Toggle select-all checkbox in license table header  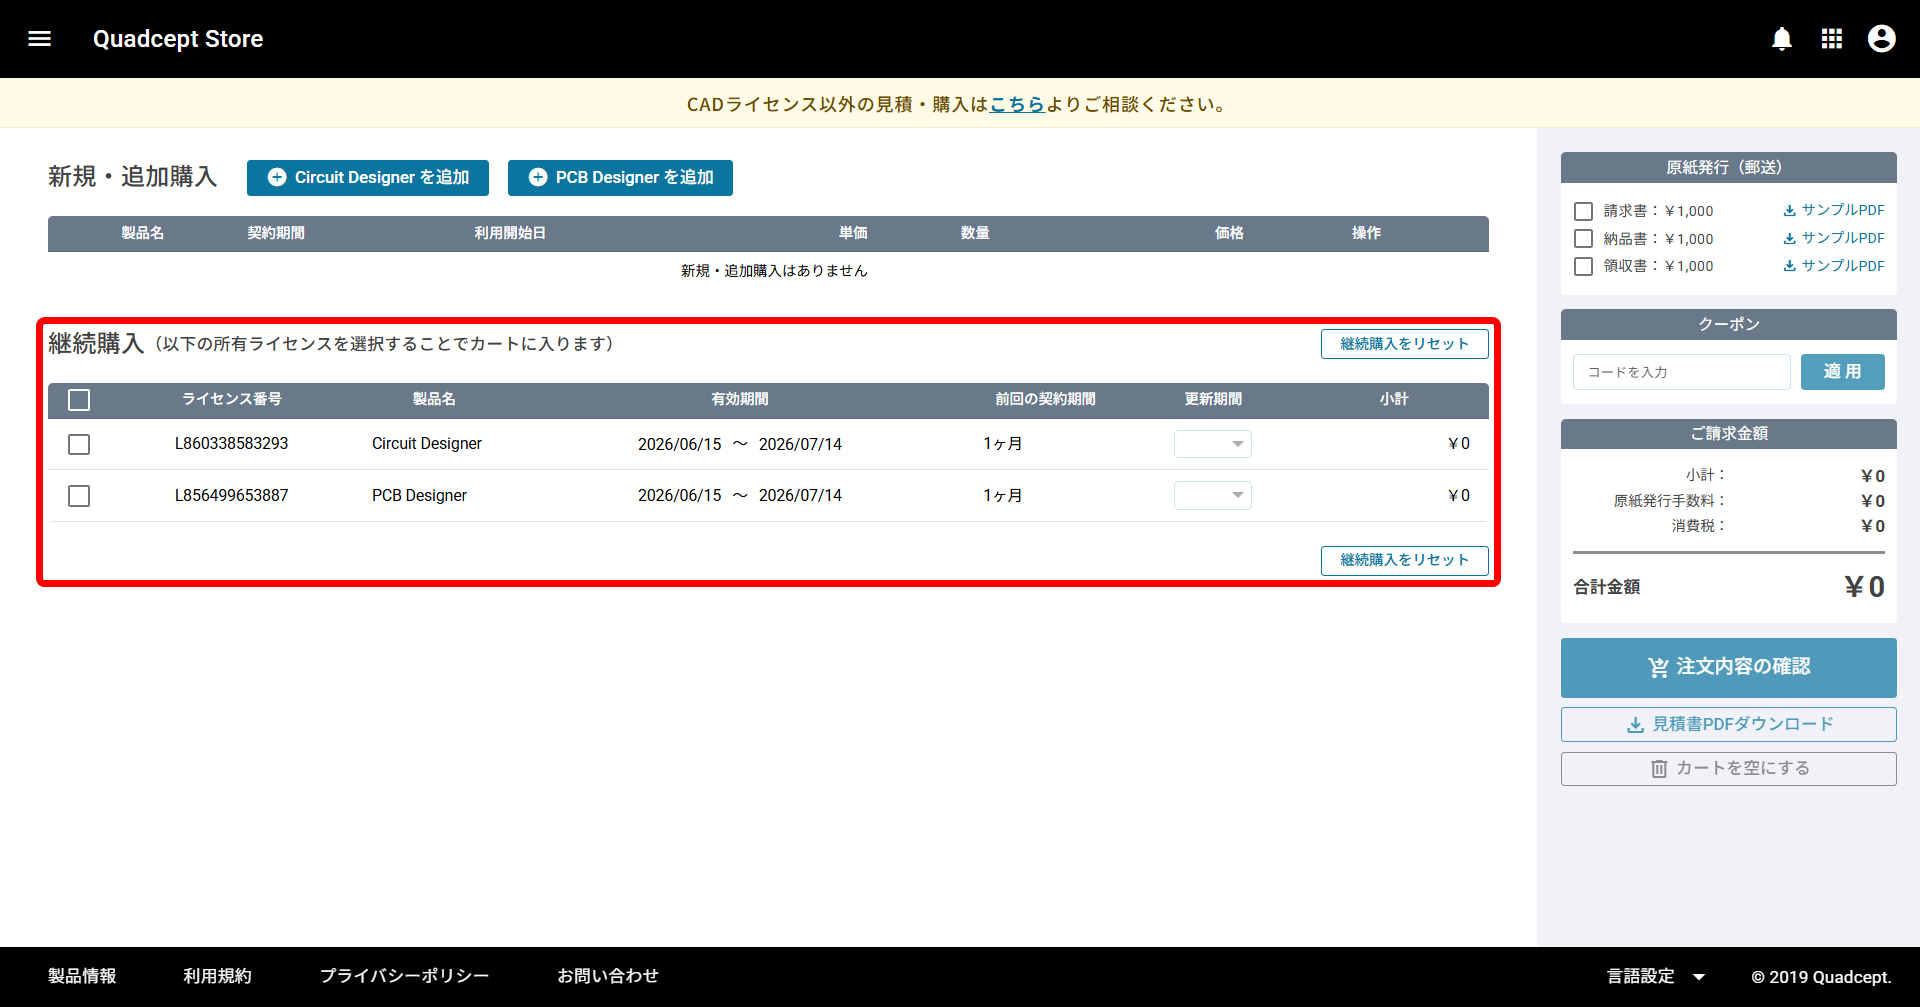click(79, 400)
